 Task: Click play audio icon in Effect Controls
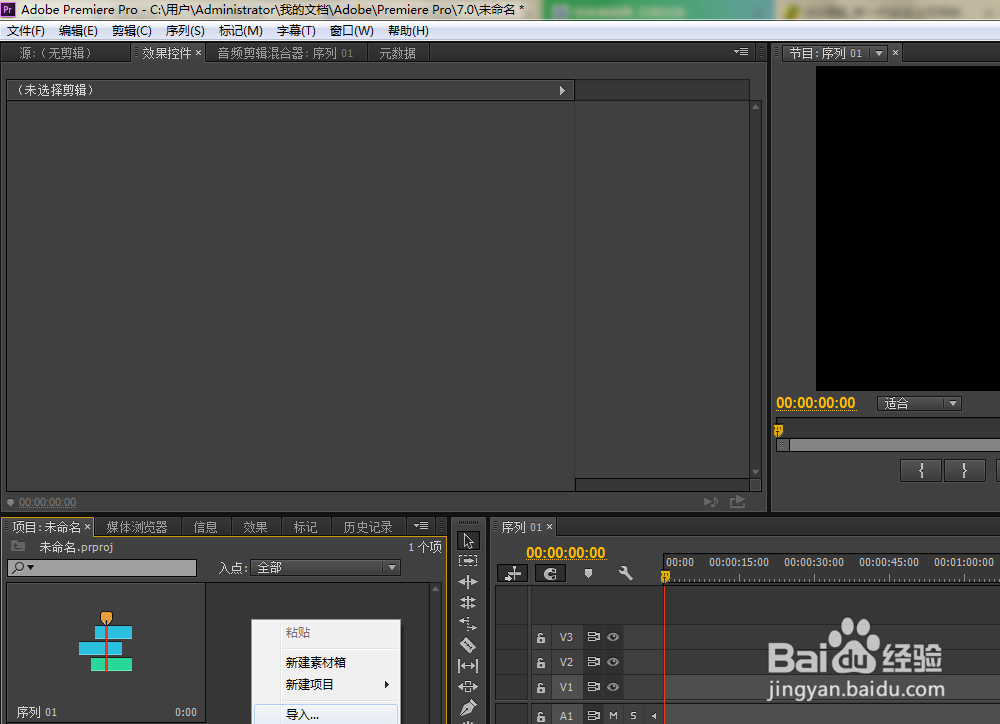710,502
